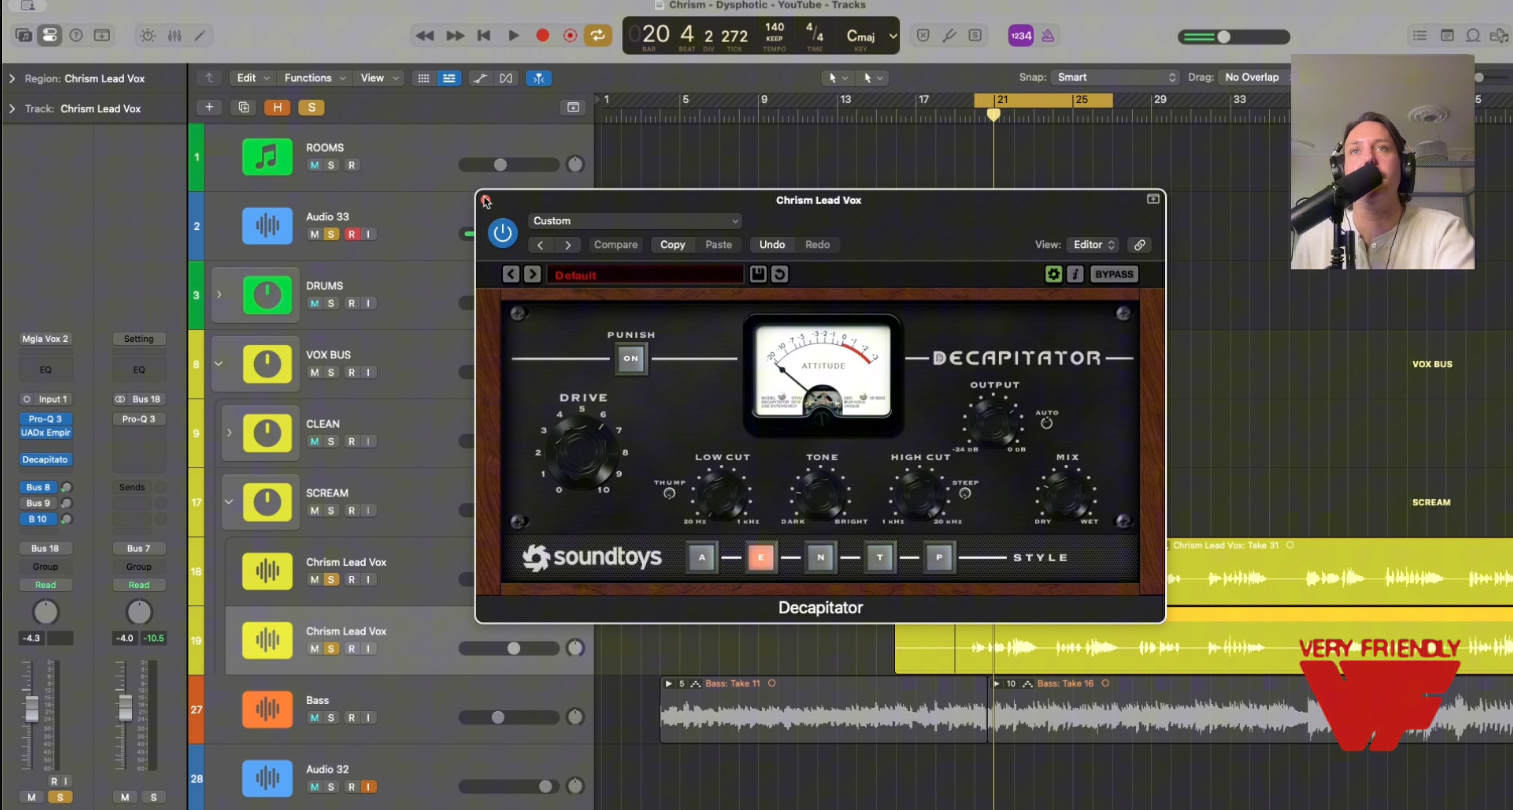Click the Fast Forward transport button
Image resolution: width=1513 pixels, height=810 pixels.
tap(455, 35)
